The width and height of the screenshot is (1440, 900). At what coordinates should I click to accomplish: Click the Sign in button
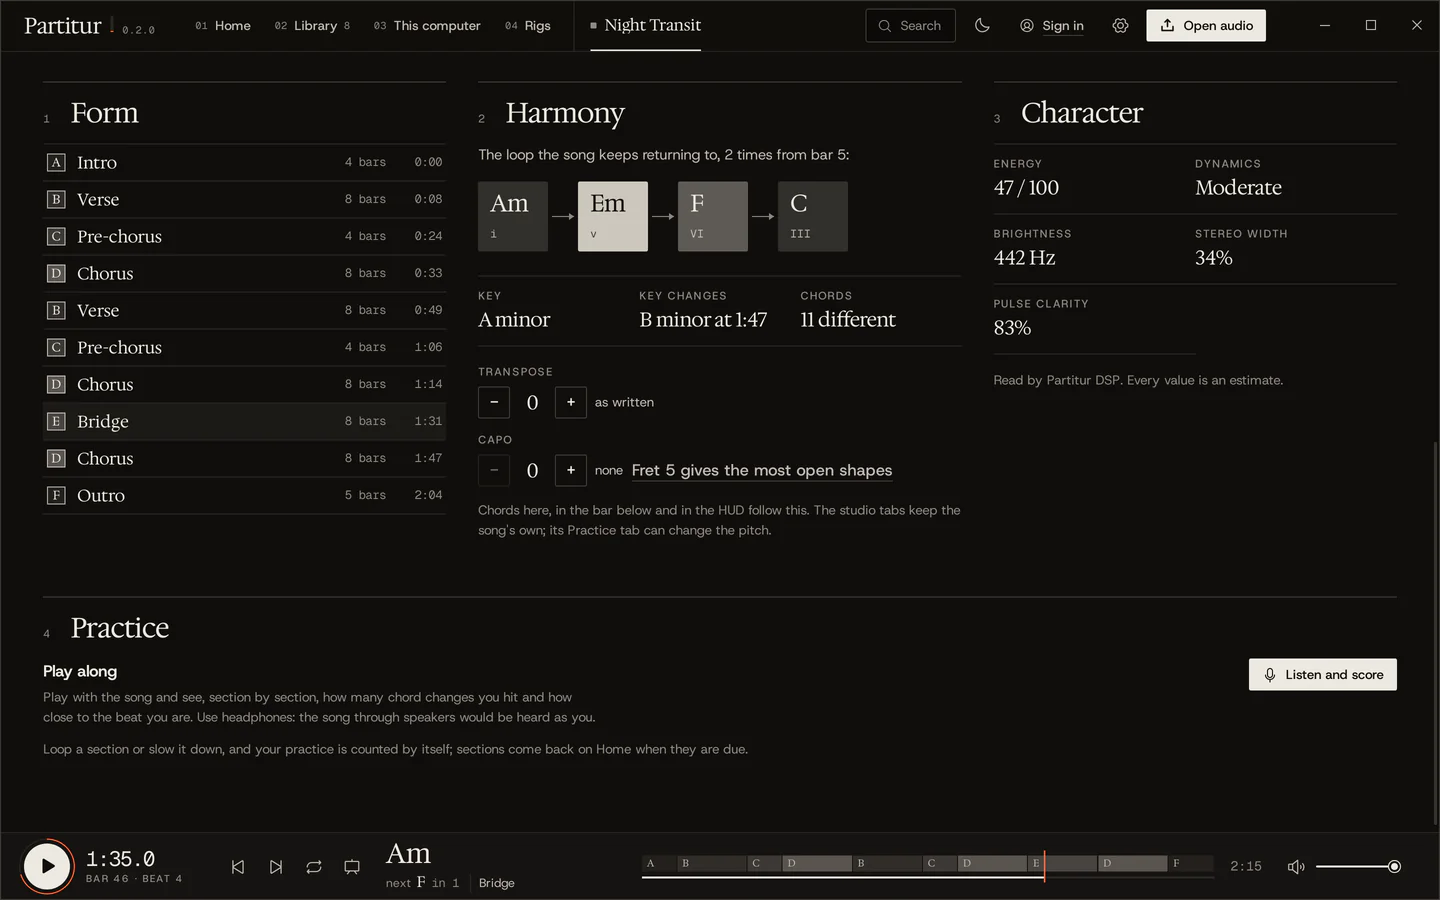point(1051,26)
